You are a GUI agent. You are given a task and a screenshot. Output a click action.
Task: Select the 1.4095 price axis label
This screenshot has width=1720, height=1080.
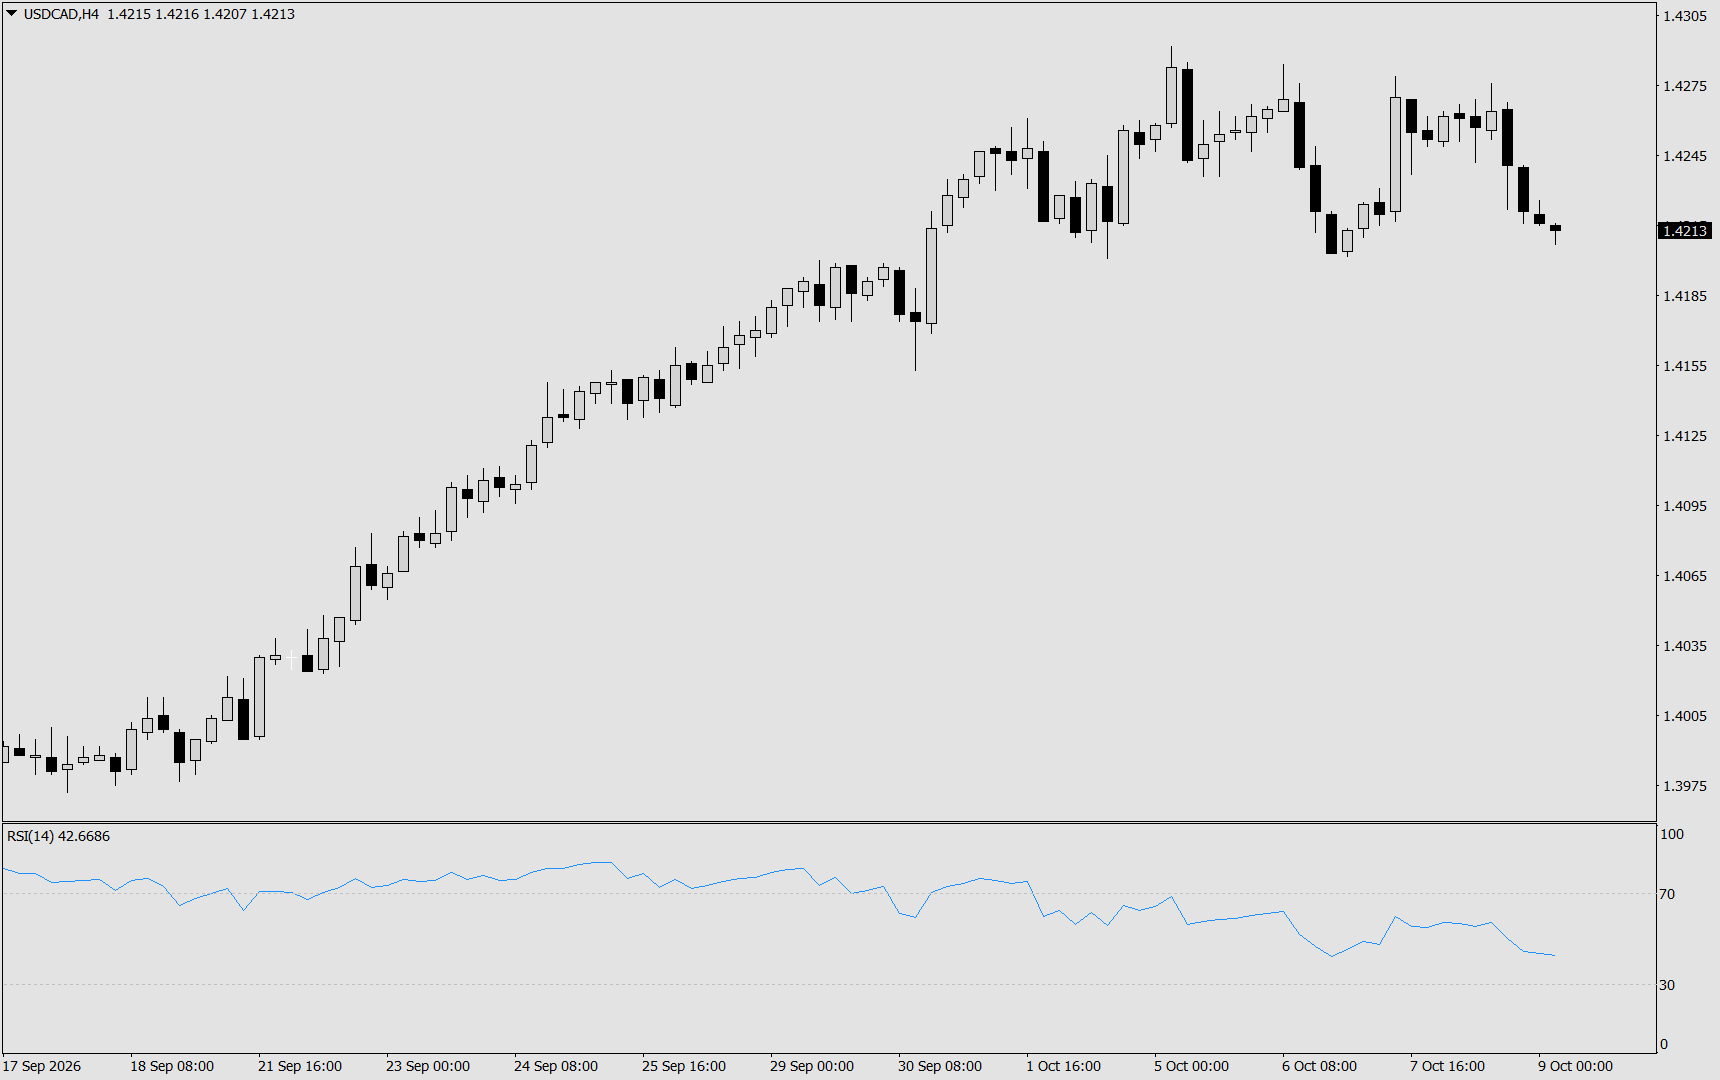1685,506
